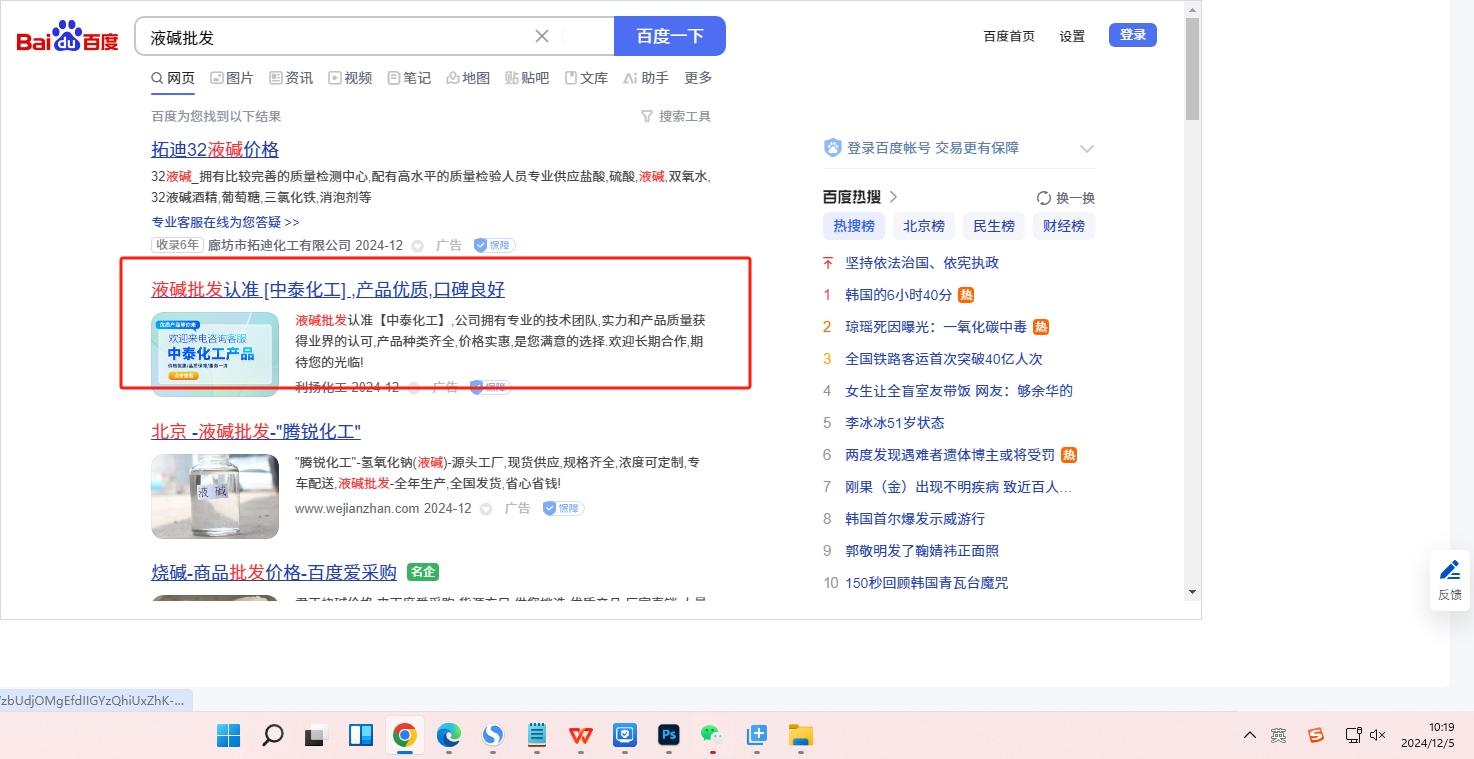This screenshot has width=1474, height=759.
Task: Click the 换一换 refresh icon
Action: coord(1044,198)
